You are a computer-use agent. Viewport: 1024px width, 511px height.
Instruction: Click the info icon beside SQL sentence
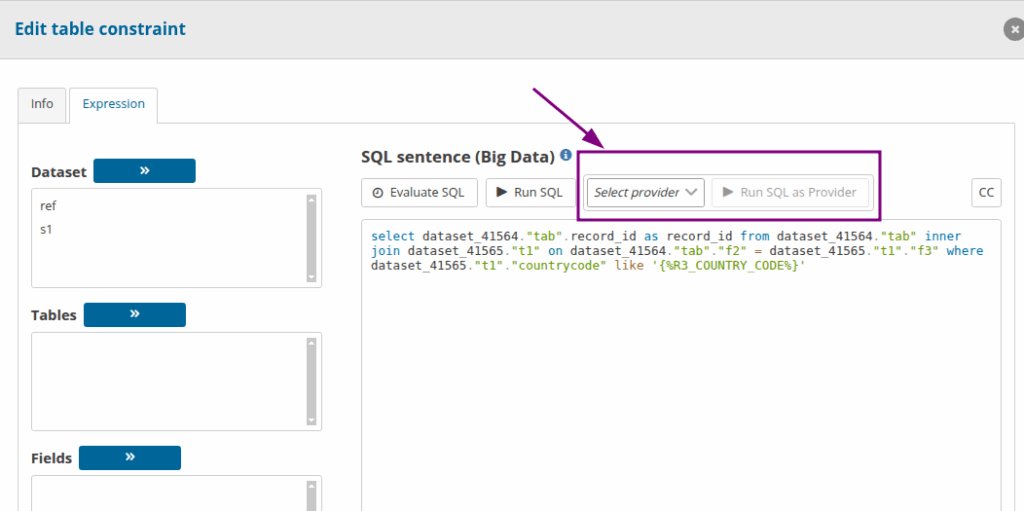coord(566,156)
